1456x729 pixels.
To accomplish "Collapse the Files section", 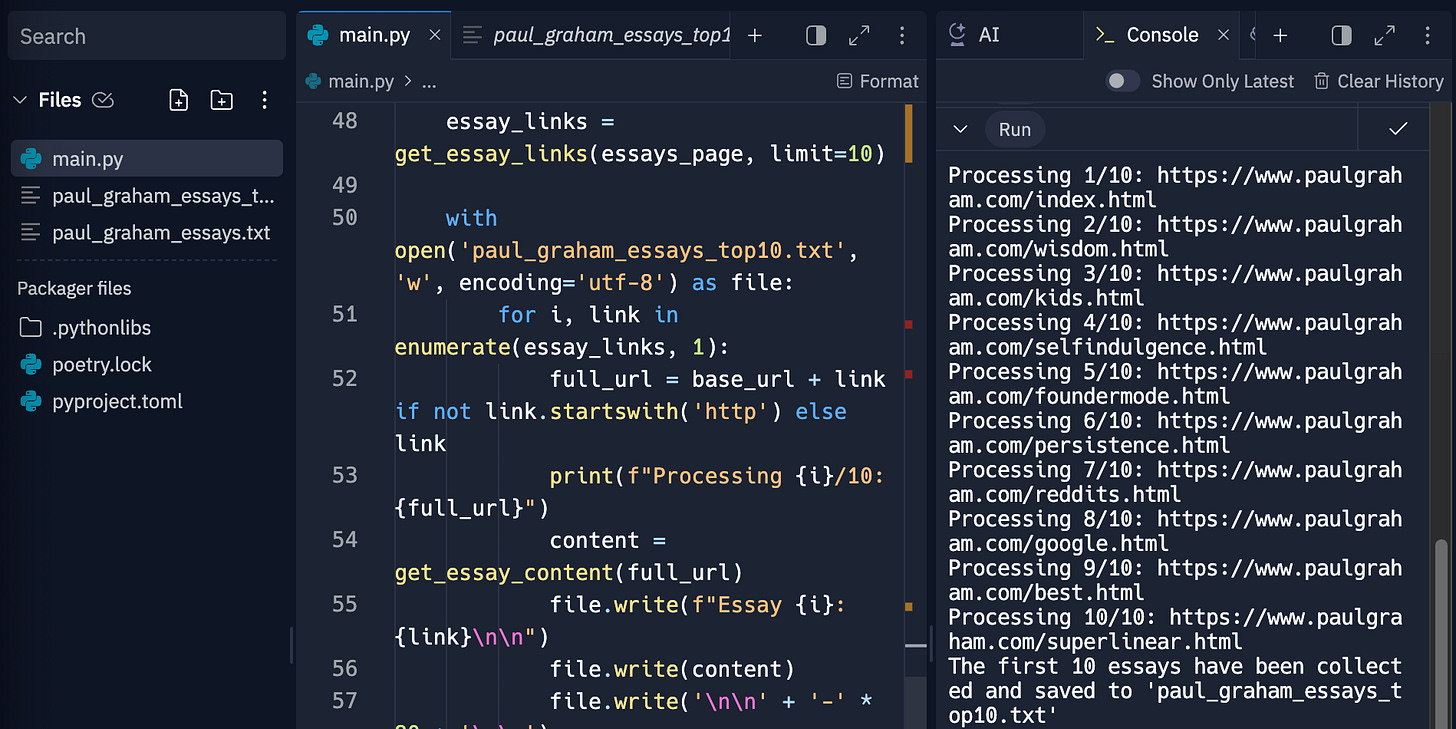I will coord(20,99).
